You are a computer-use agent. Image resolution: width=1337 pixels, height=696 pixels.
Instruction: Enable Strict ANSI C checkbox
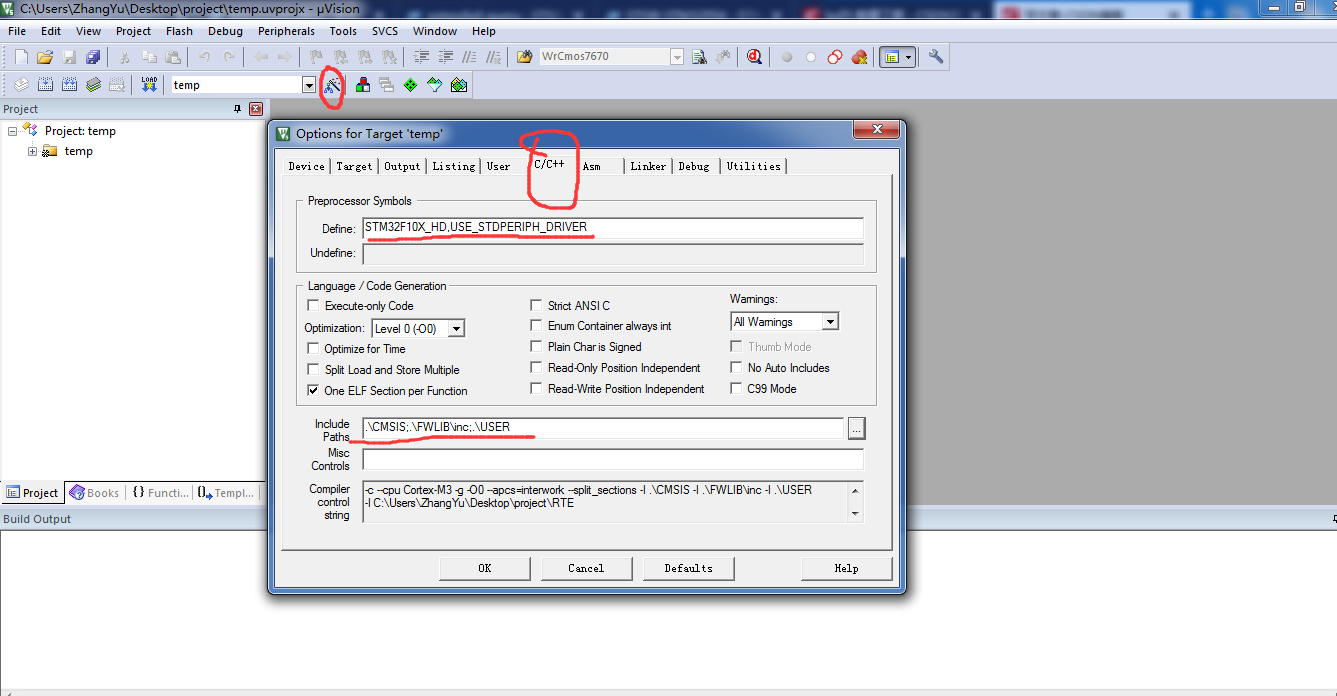coord(537,306)
